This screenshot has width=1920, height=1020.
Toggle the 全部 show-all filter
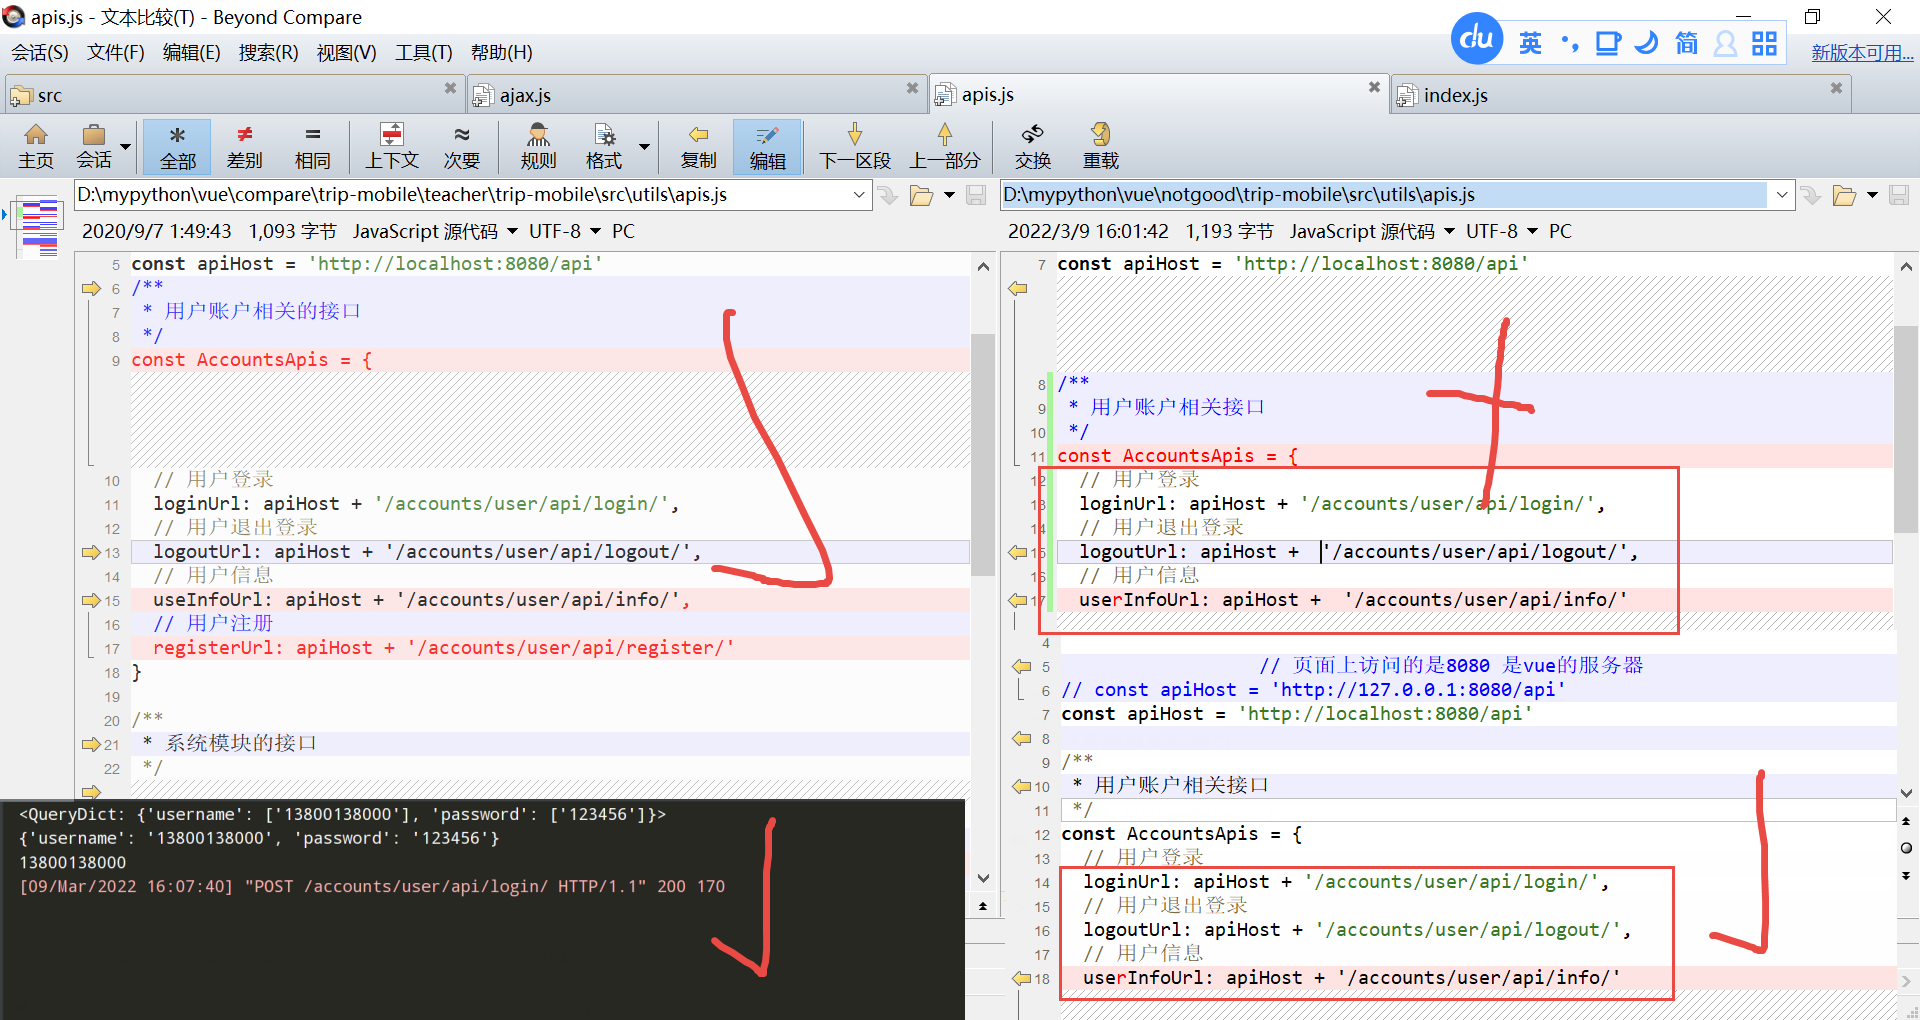pos(177,146)
